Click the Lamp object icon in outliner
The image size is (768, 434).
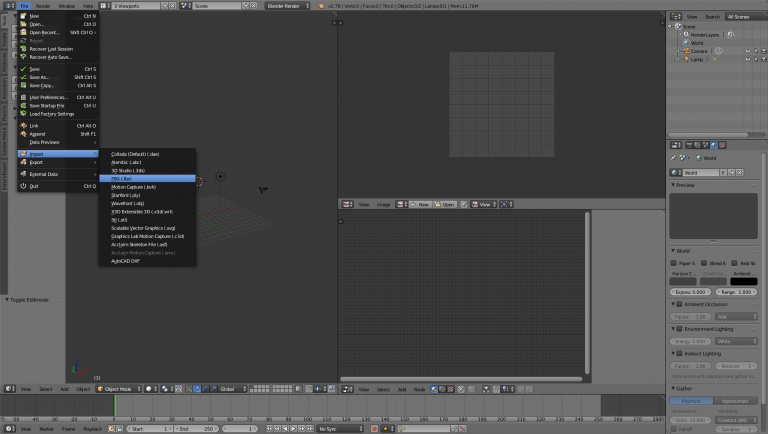(x=687, y=59)
